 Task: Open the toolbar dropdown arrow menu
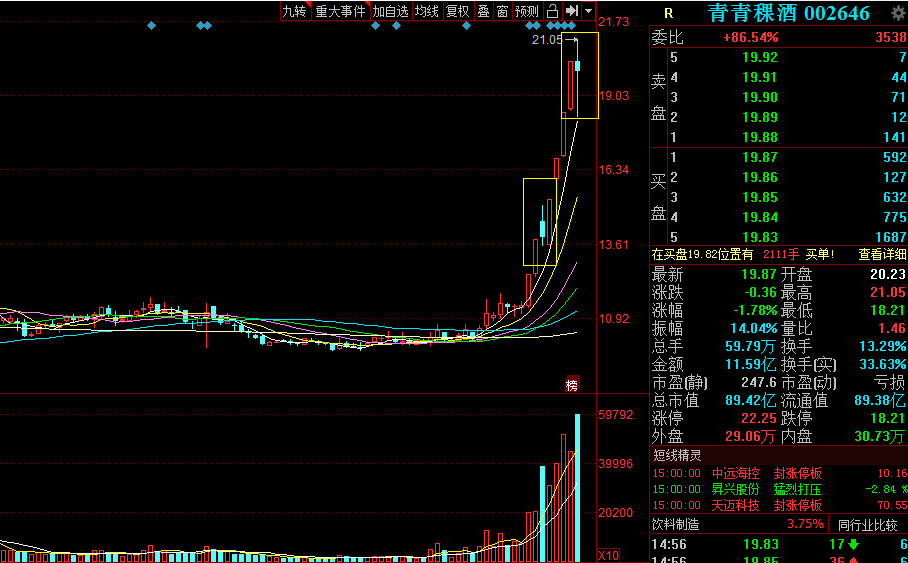(588, 11)
